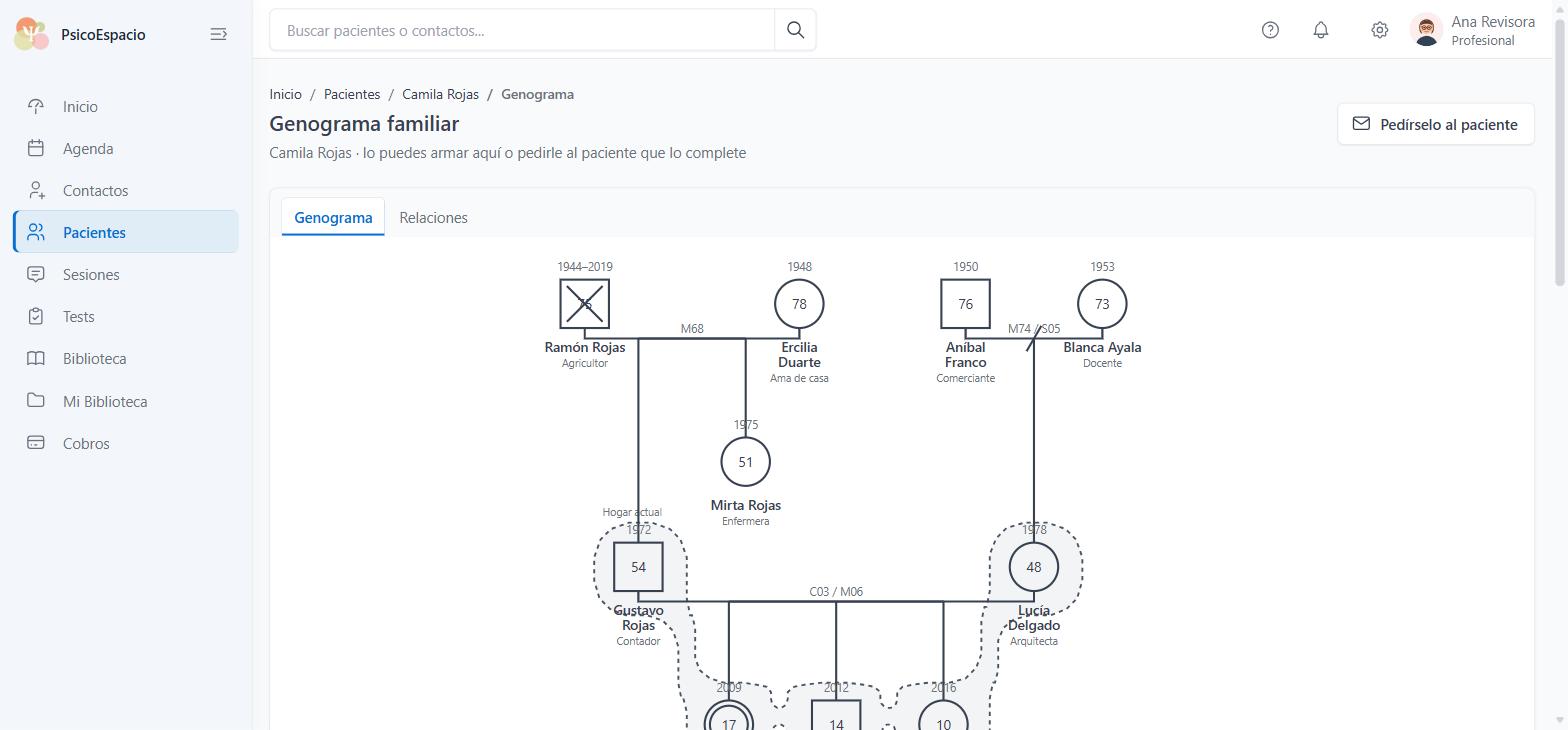Select Aníbal Franco square node (76)
Screen dimensions: 1568x730
966,304
